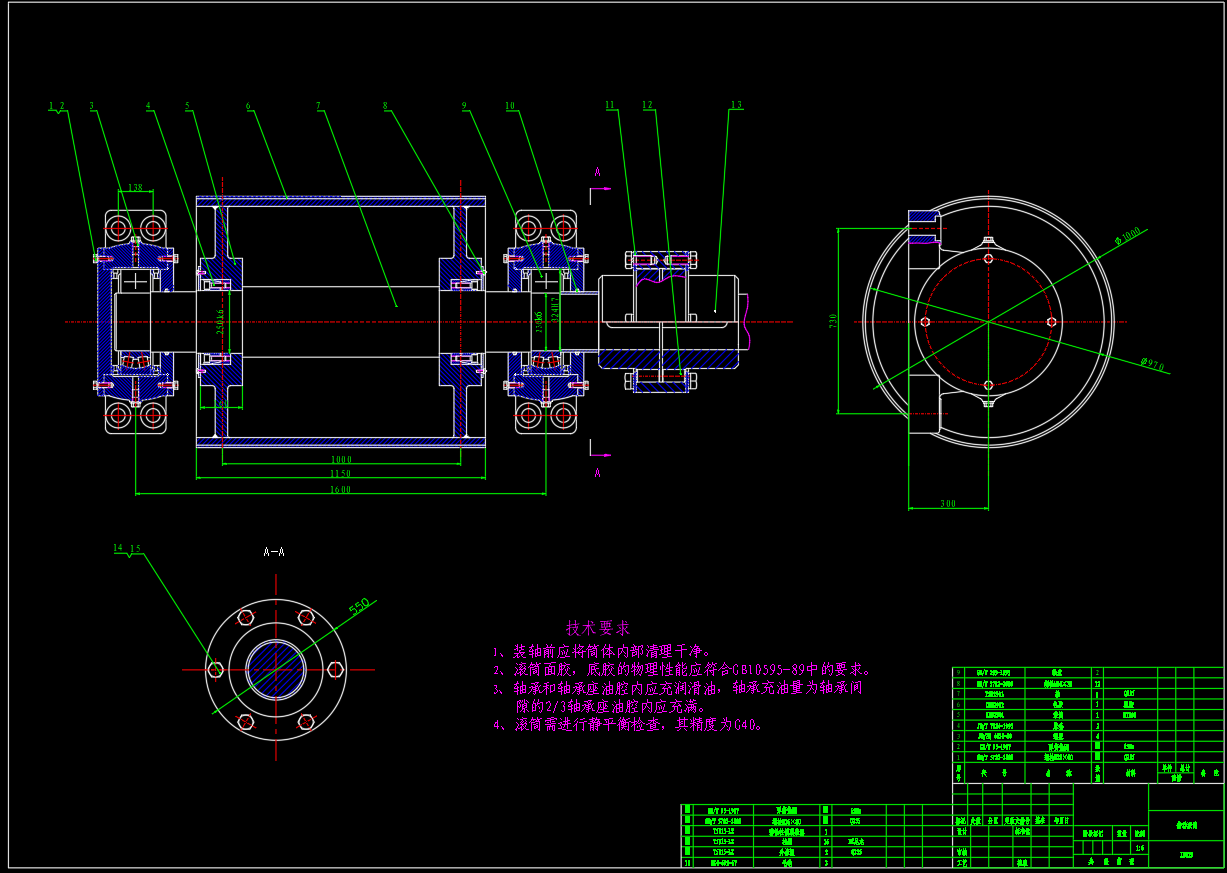Select the upper section marker A
1227x873 pixels.
pos(597,173)
